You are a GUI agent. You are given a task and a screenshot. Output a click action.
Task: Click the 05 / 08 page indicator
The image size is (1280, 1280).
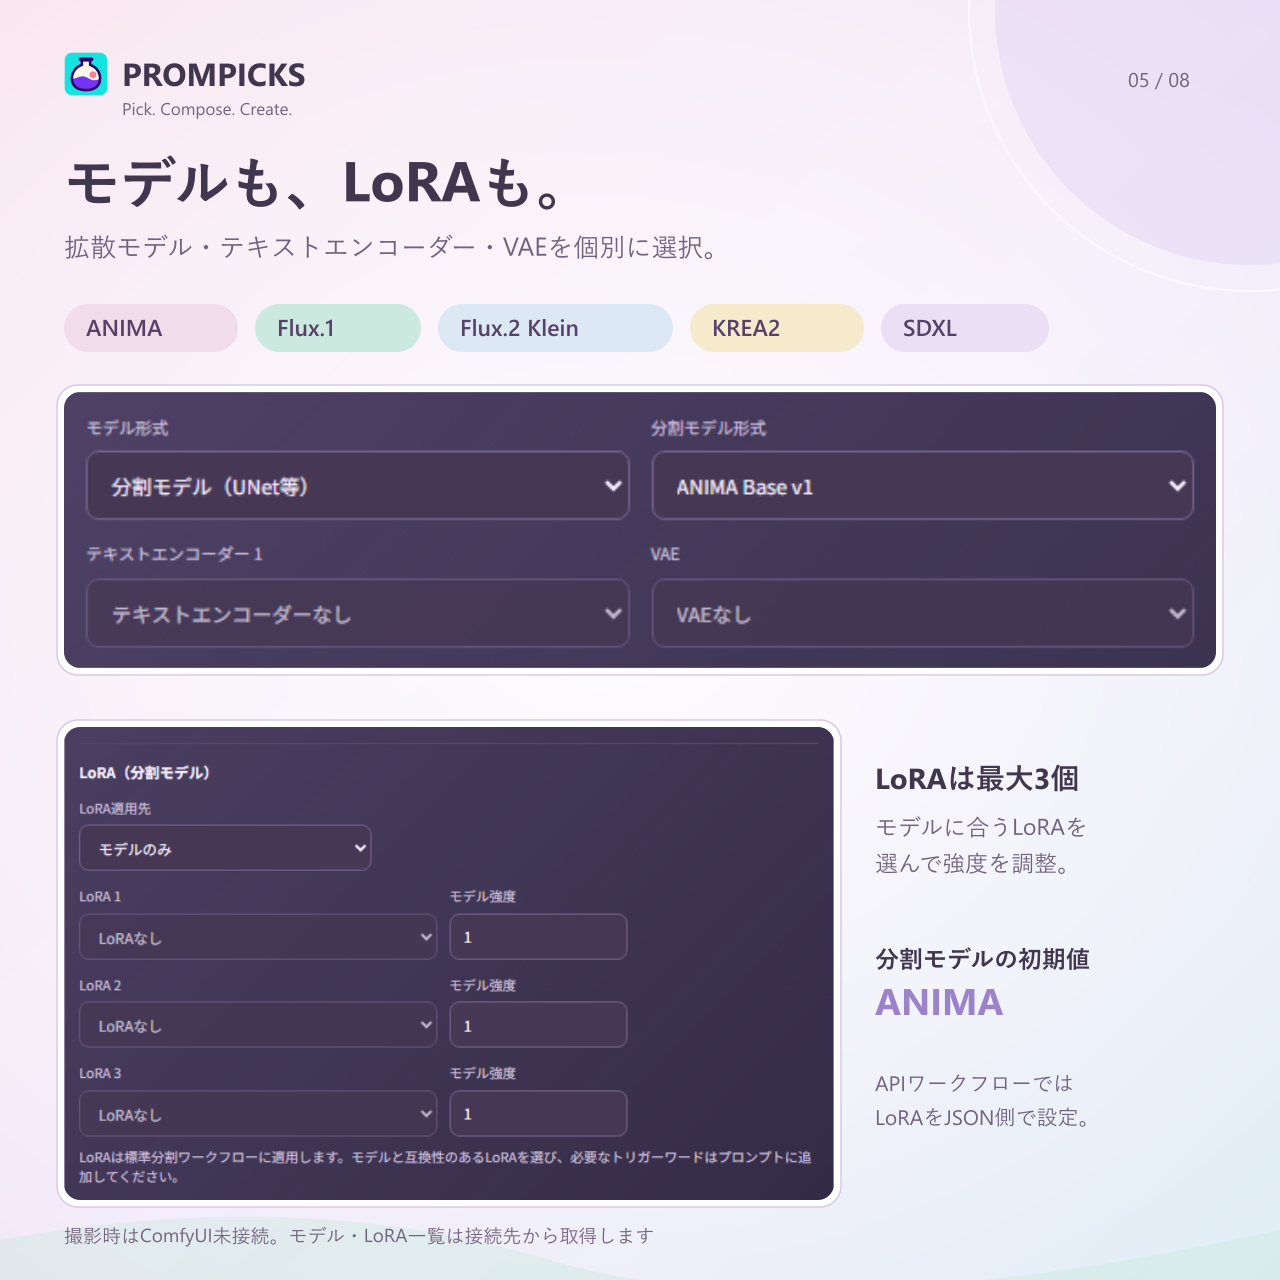tap(1159, 80)
